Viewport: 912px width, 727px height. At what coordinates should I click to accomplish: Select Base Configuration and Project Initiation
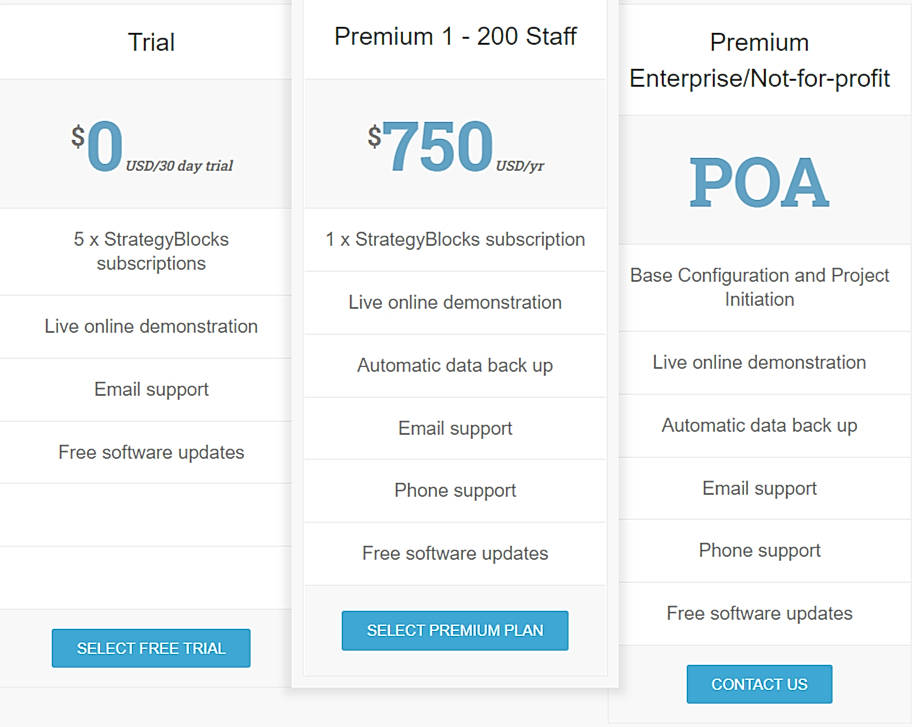[759, 287]
